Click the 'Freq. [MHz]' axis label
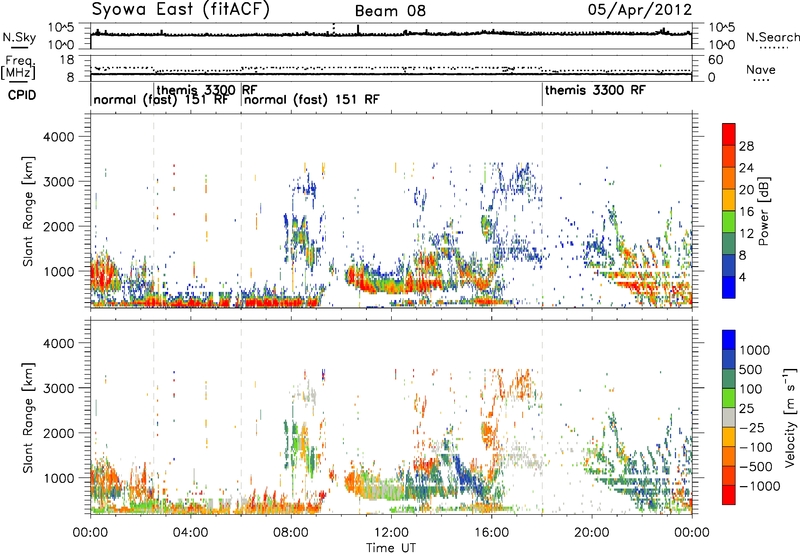This screenshot has height=554, width=800. coord(18,68)
